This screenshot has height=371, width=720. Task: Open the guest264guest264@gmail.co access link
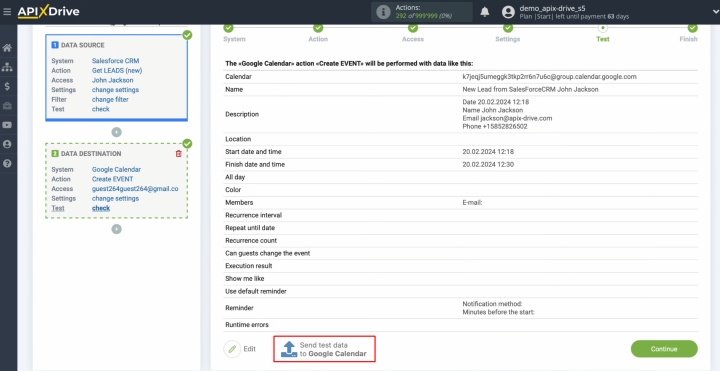coord(135,189)
